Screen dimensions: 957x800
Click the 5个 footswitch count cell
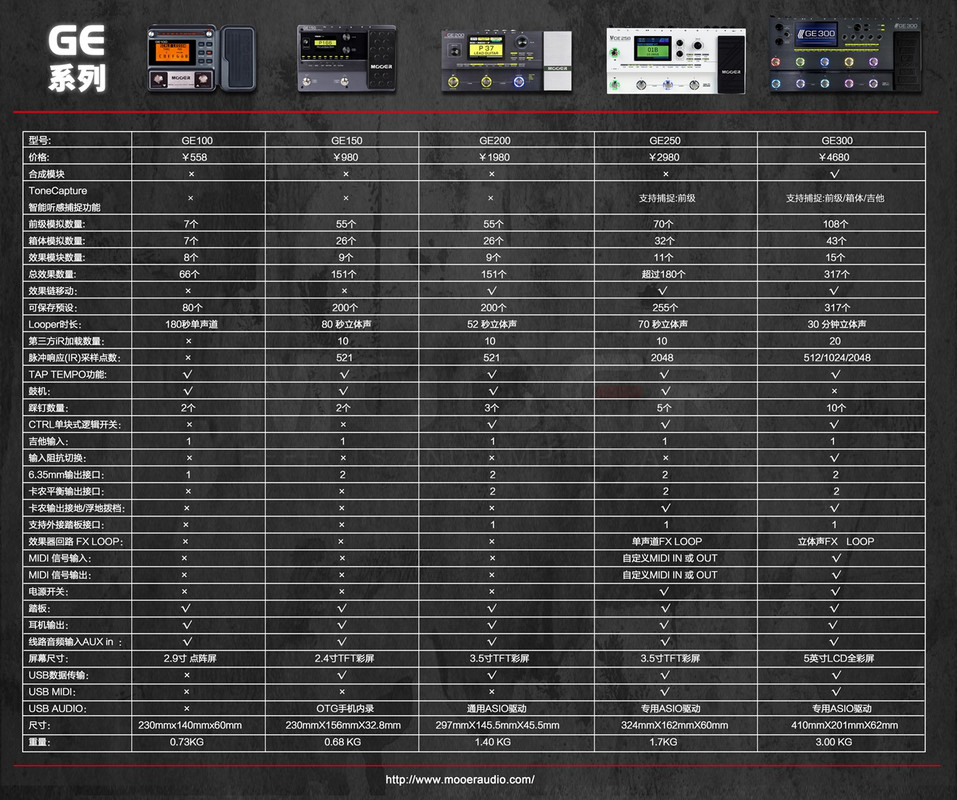click(664, 408)
